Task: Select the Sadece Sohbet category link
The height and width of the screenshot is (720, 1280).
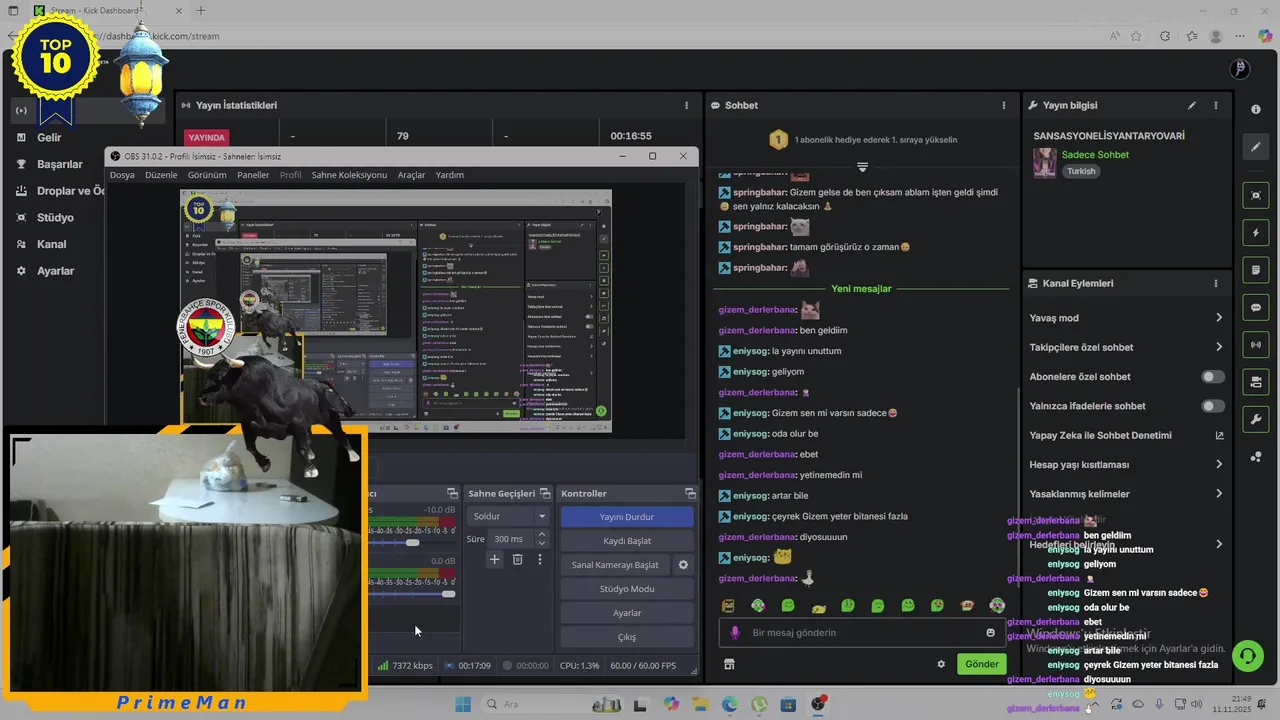Action: pos(1095,155)
